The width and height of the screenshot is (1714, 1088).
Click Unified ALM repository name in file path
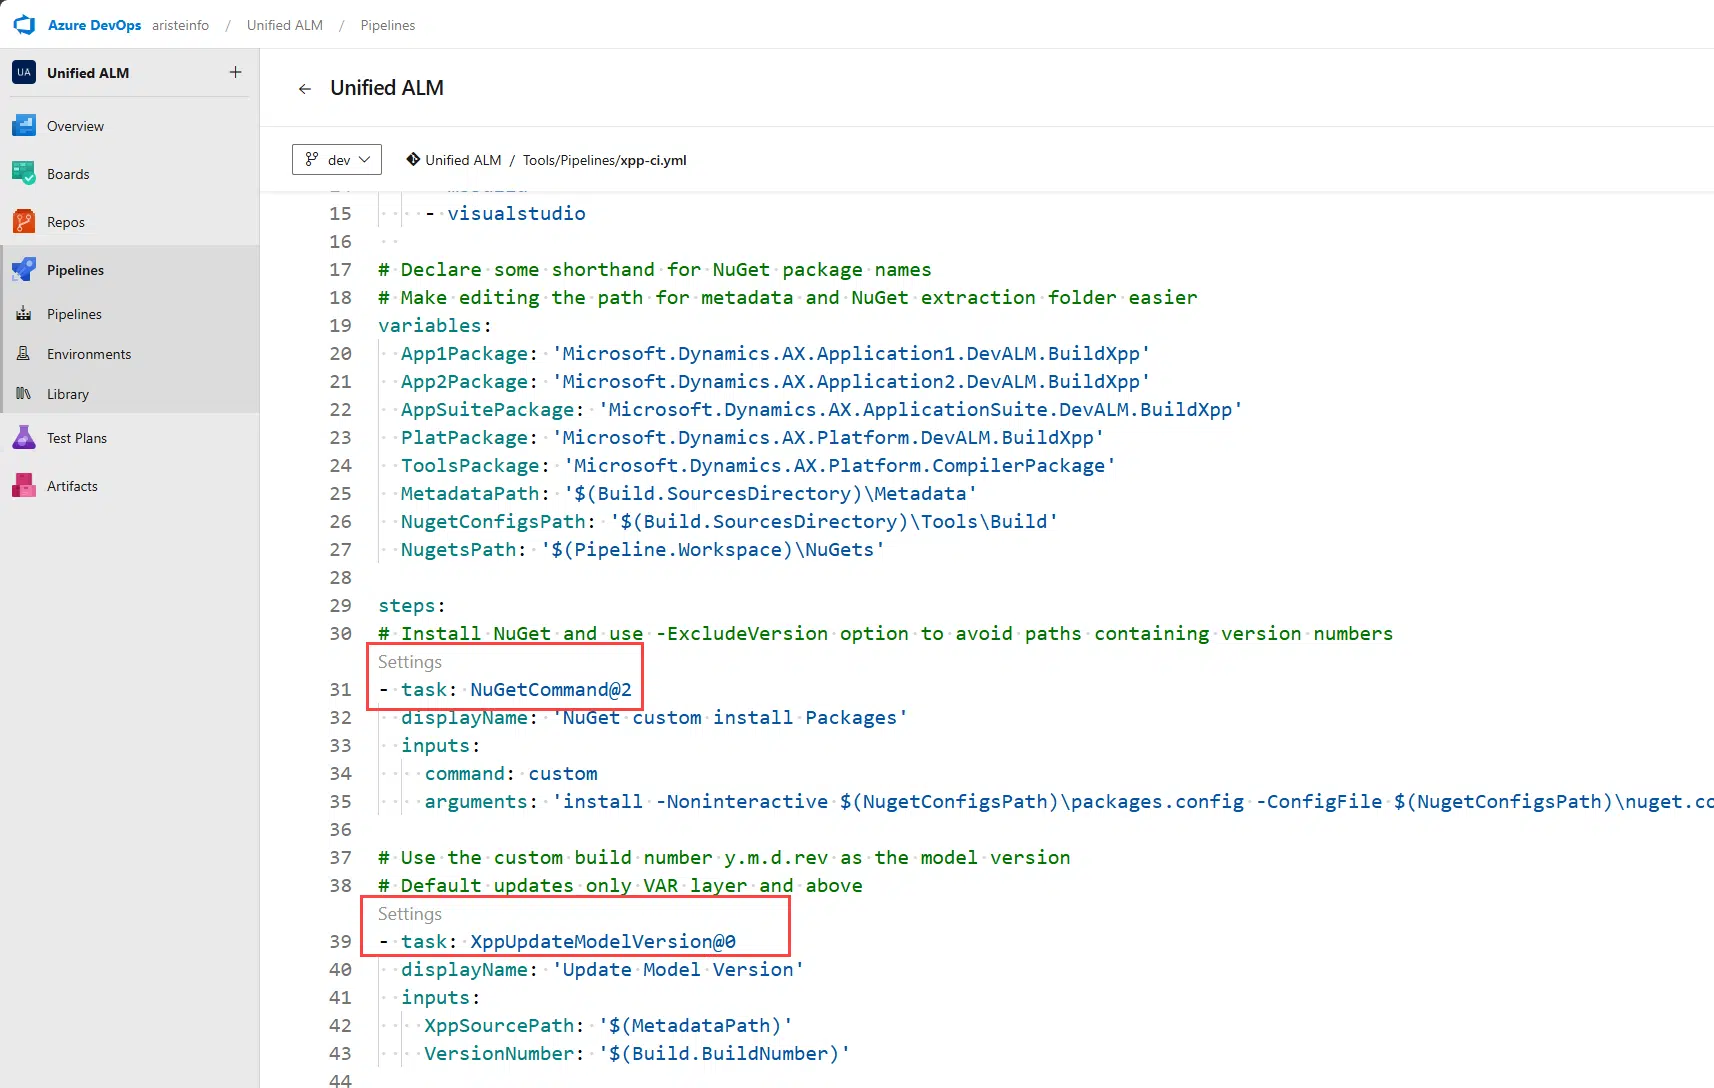click(463, 160)
